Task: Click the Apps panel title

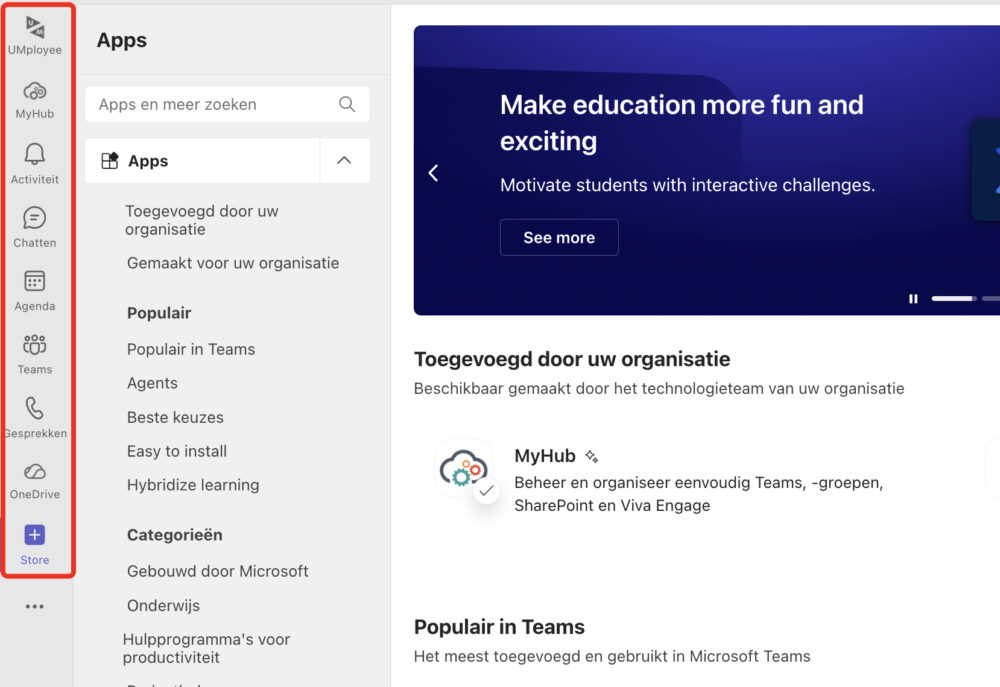Action: pyautogui.click(x=121, y=40)
